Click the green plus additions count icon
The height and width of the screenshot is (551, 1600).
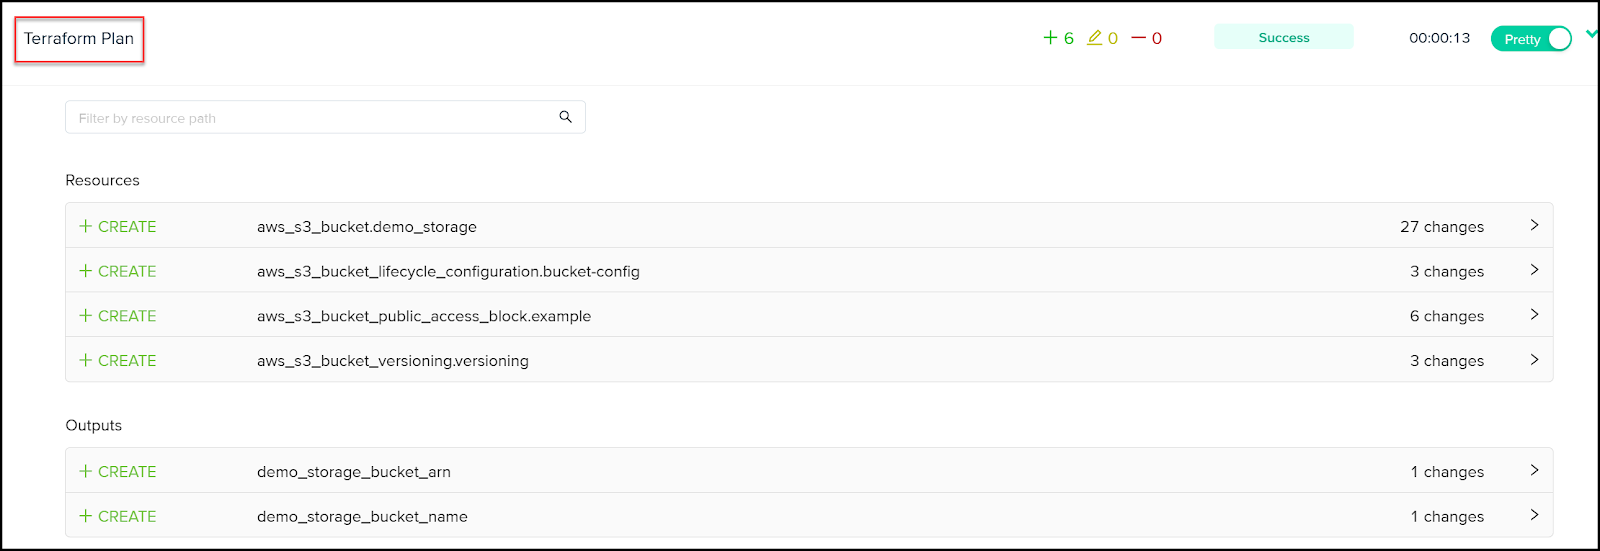click(1050, 38)
